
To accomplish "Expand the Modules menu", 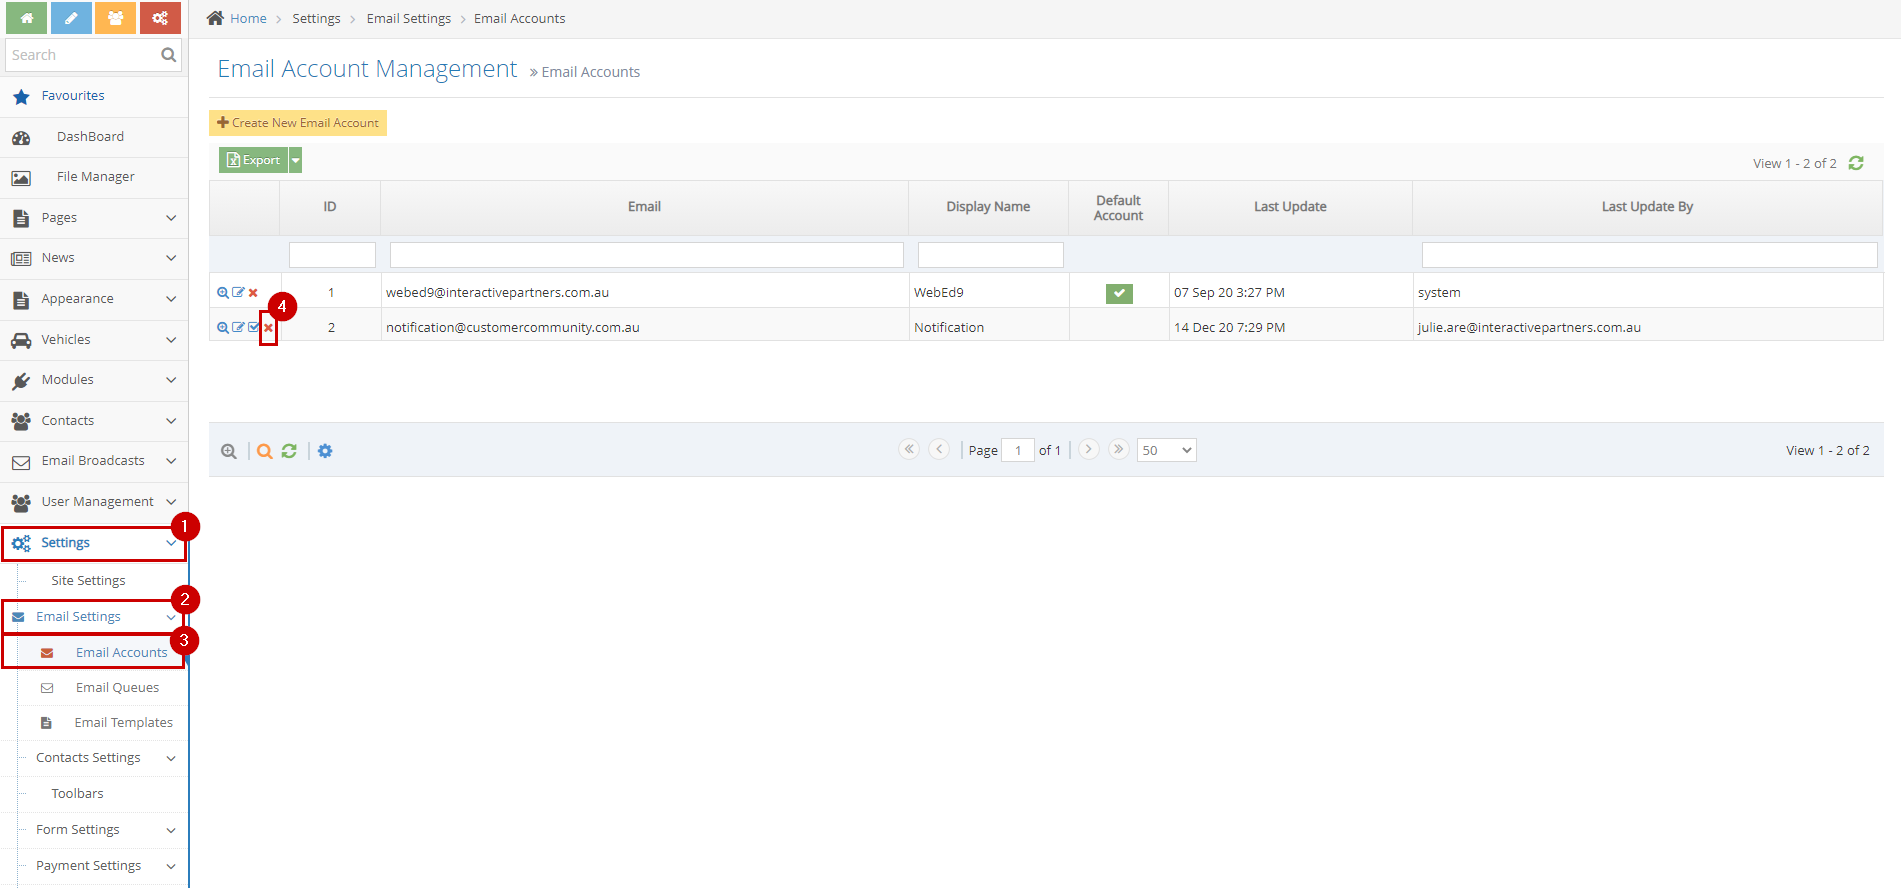I will [x=94, y=380].
